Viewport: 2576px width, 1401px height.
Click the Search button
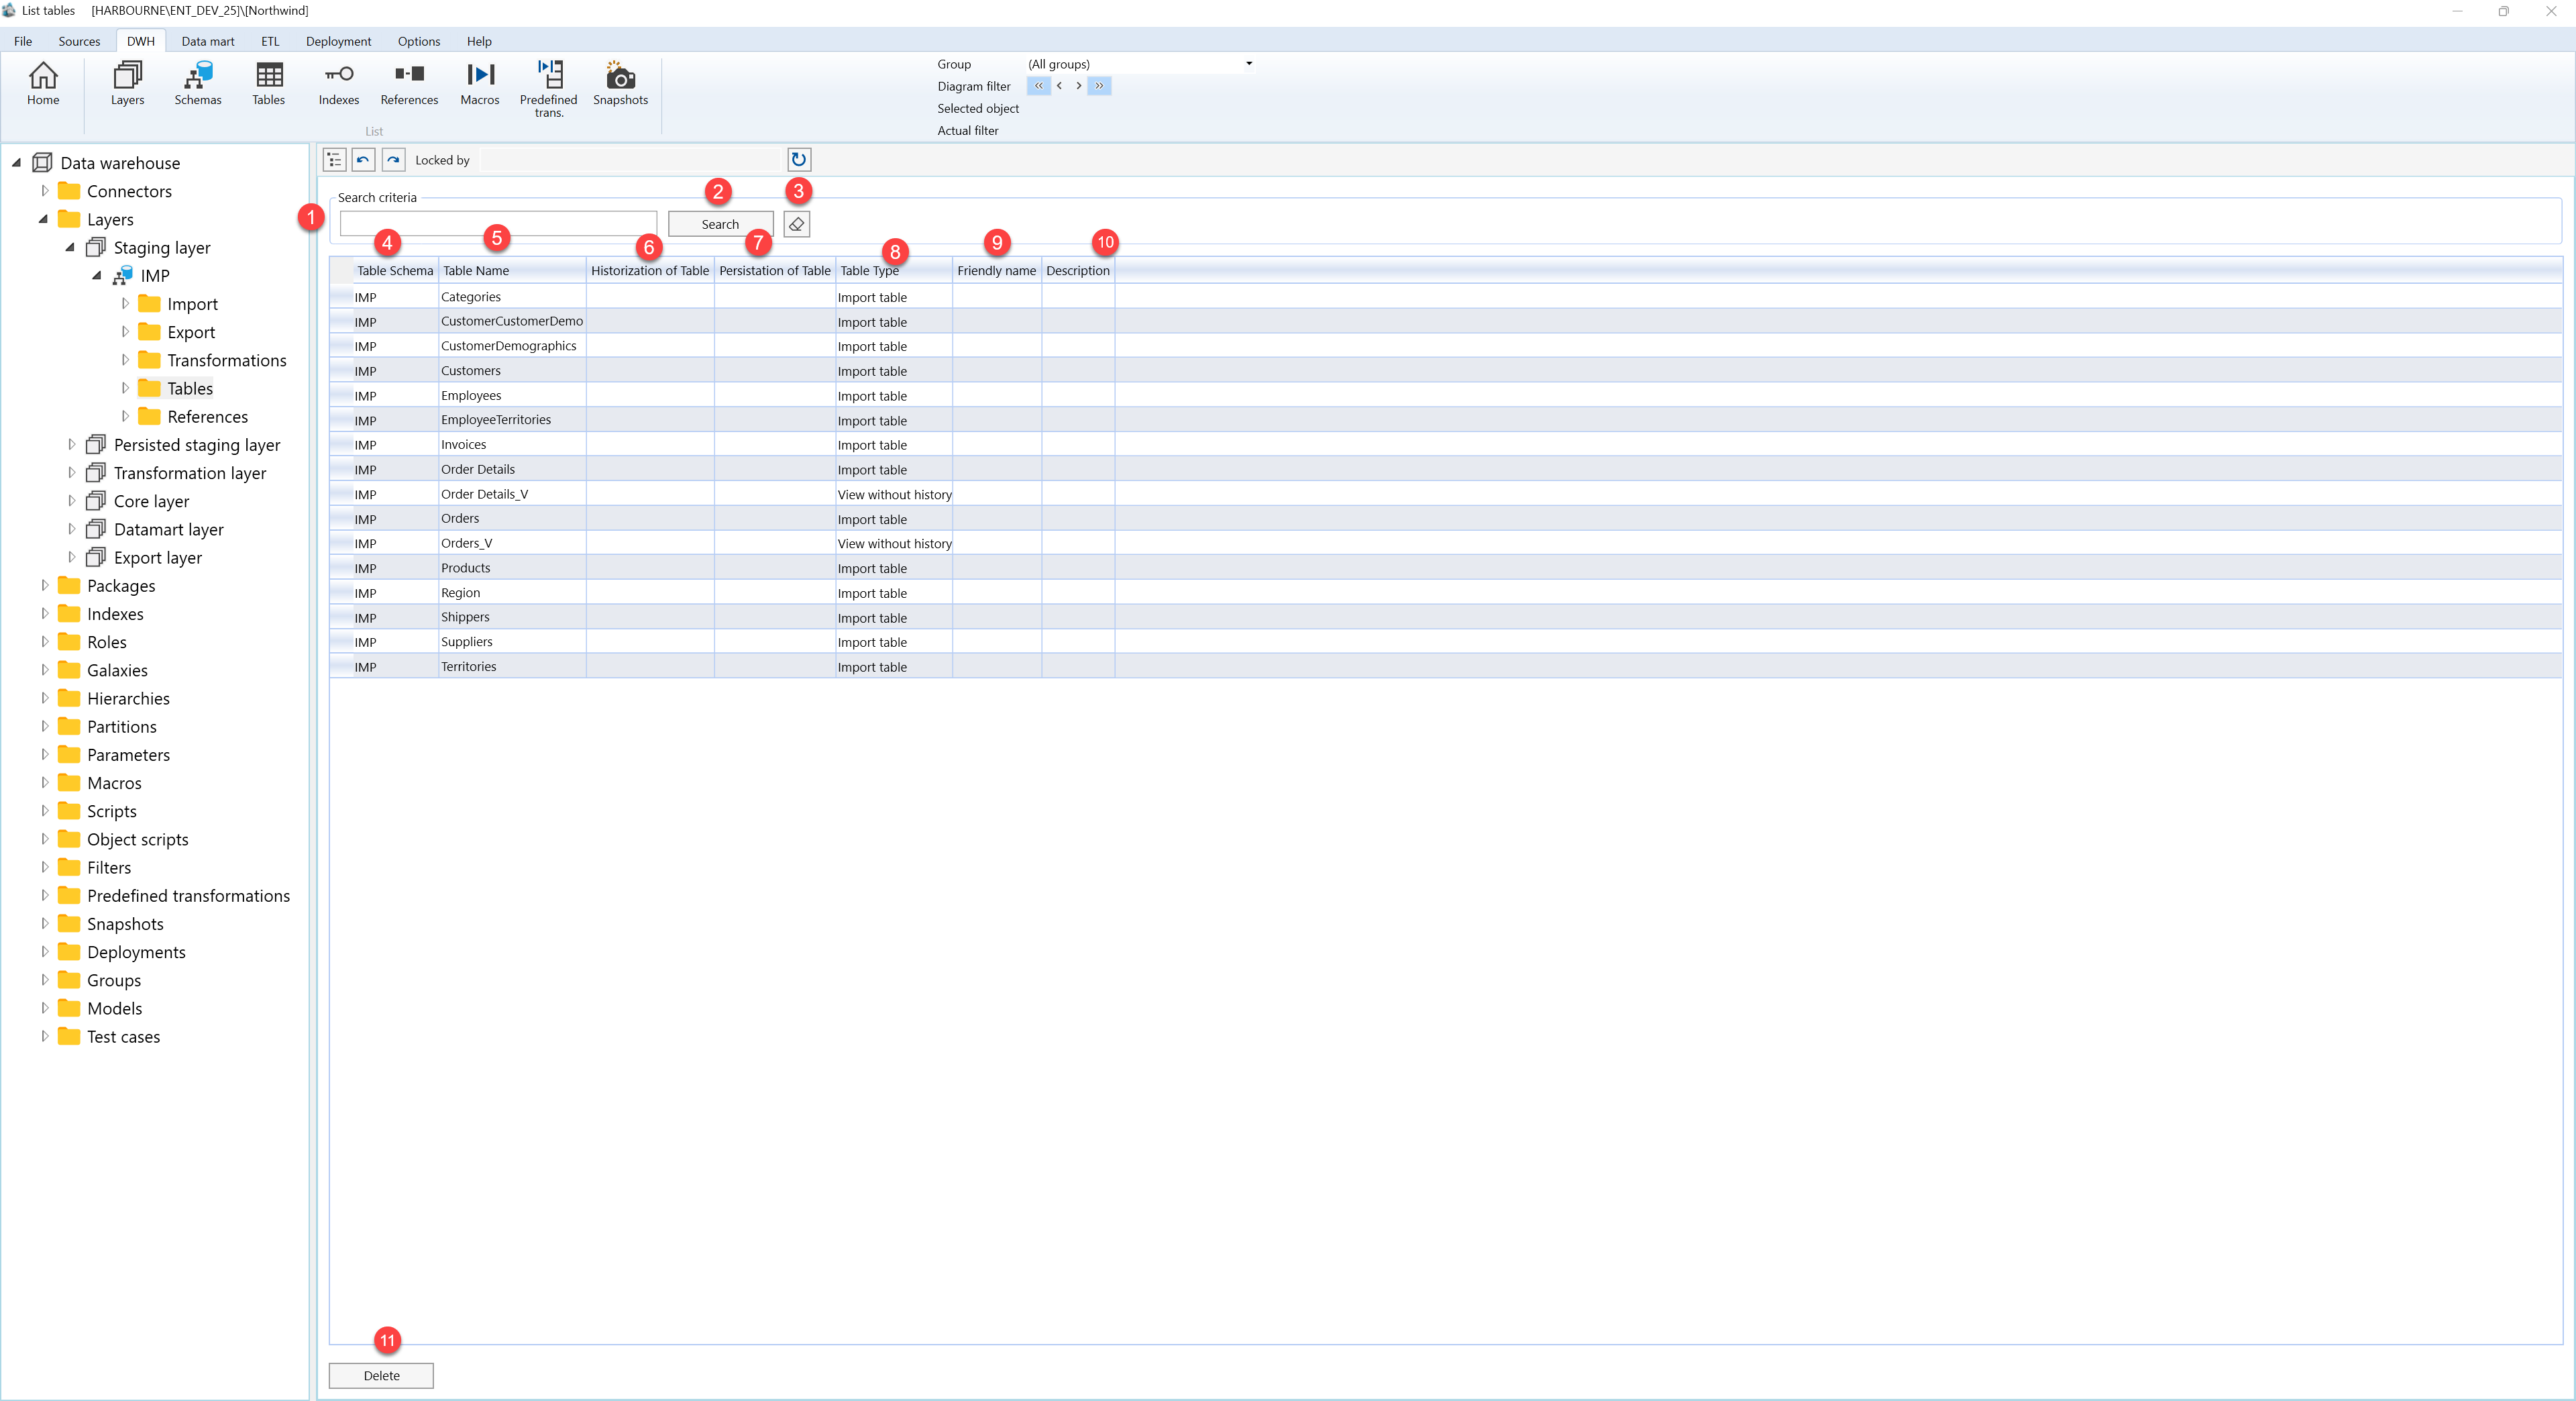click(720, 224)
